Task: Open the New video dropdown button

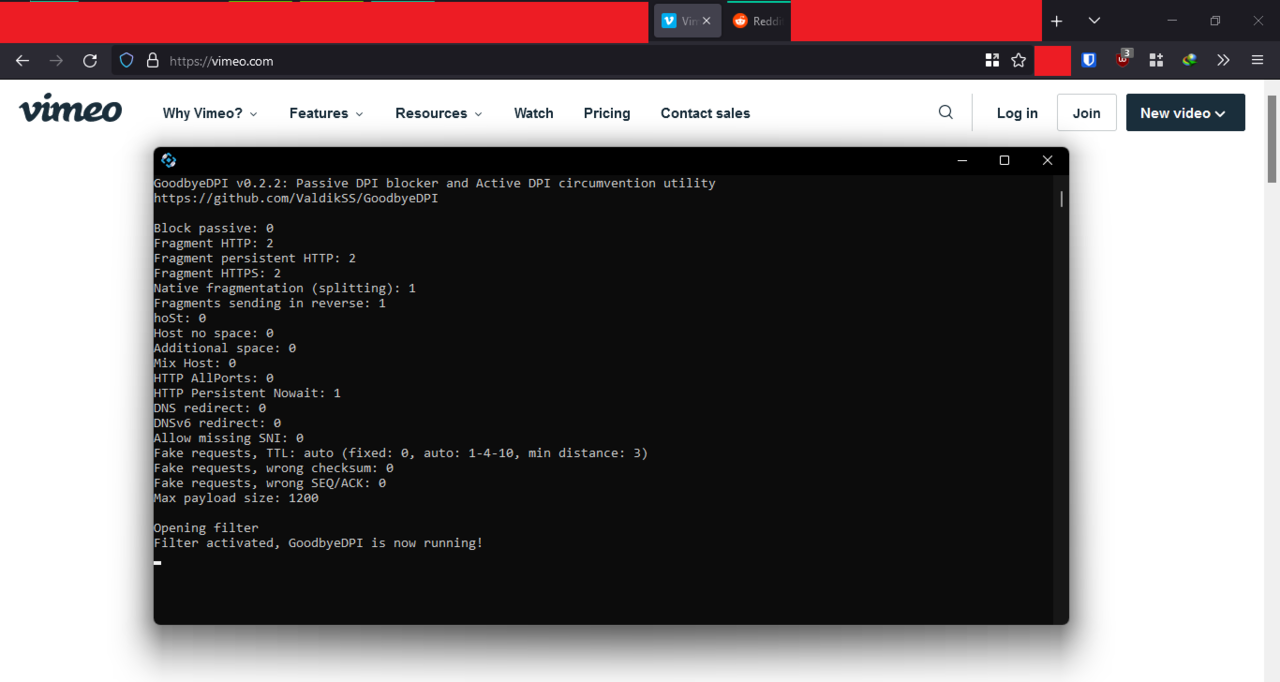Action: click(x=1185, y=113)
